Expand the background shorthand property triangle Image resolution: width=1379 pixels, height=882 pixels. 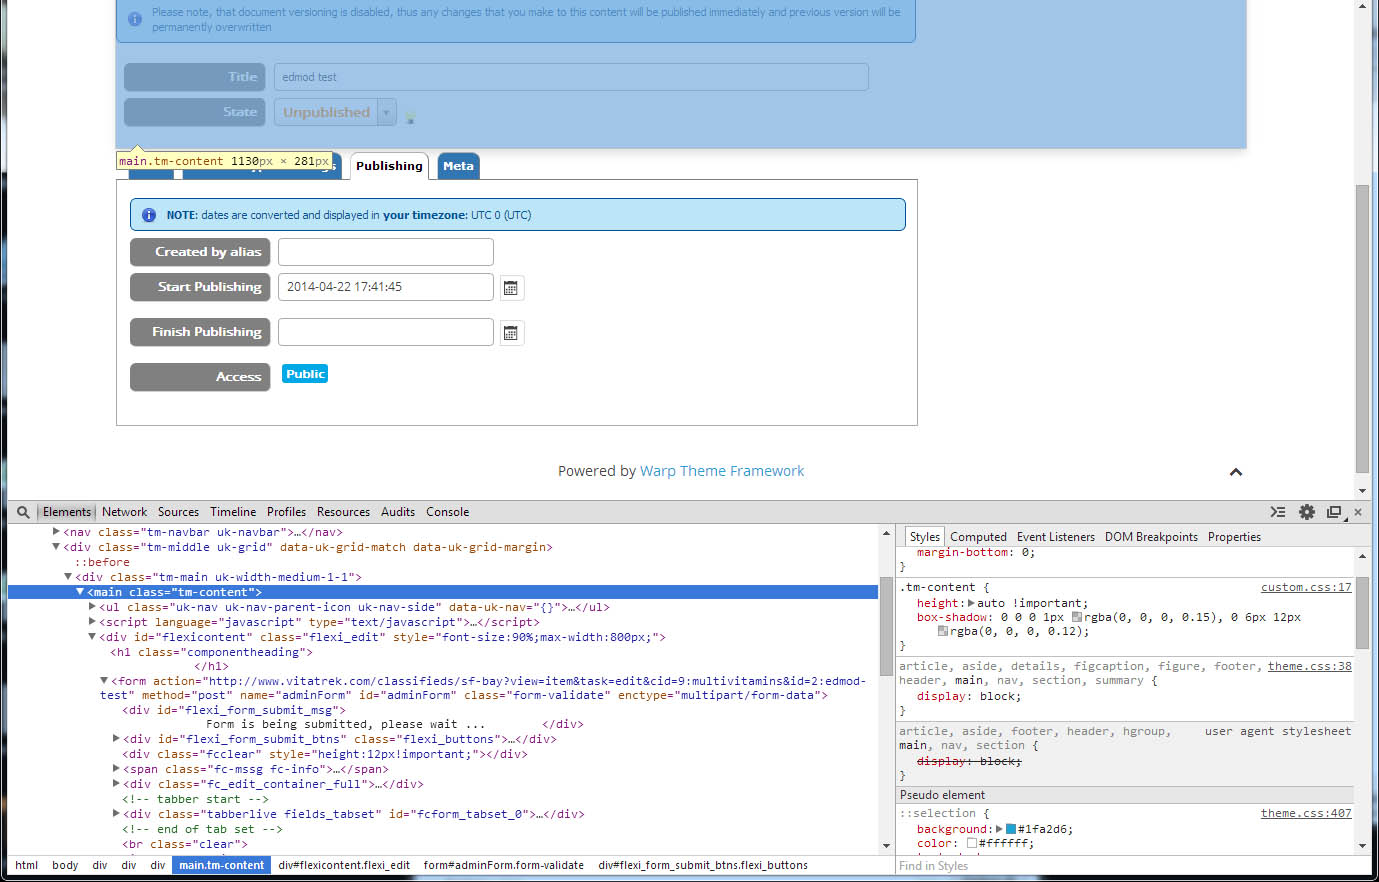tap(999, 829)
